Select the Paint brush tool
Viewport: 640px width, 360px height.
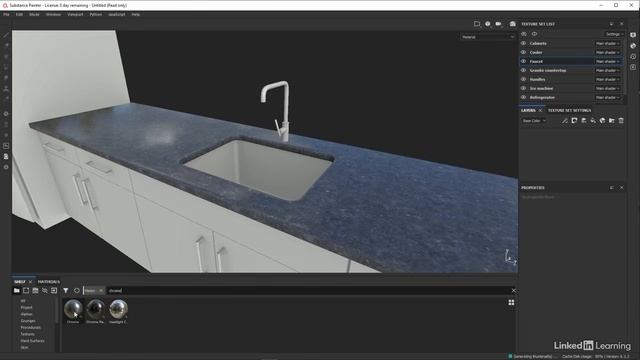click(x=6, y=36)
